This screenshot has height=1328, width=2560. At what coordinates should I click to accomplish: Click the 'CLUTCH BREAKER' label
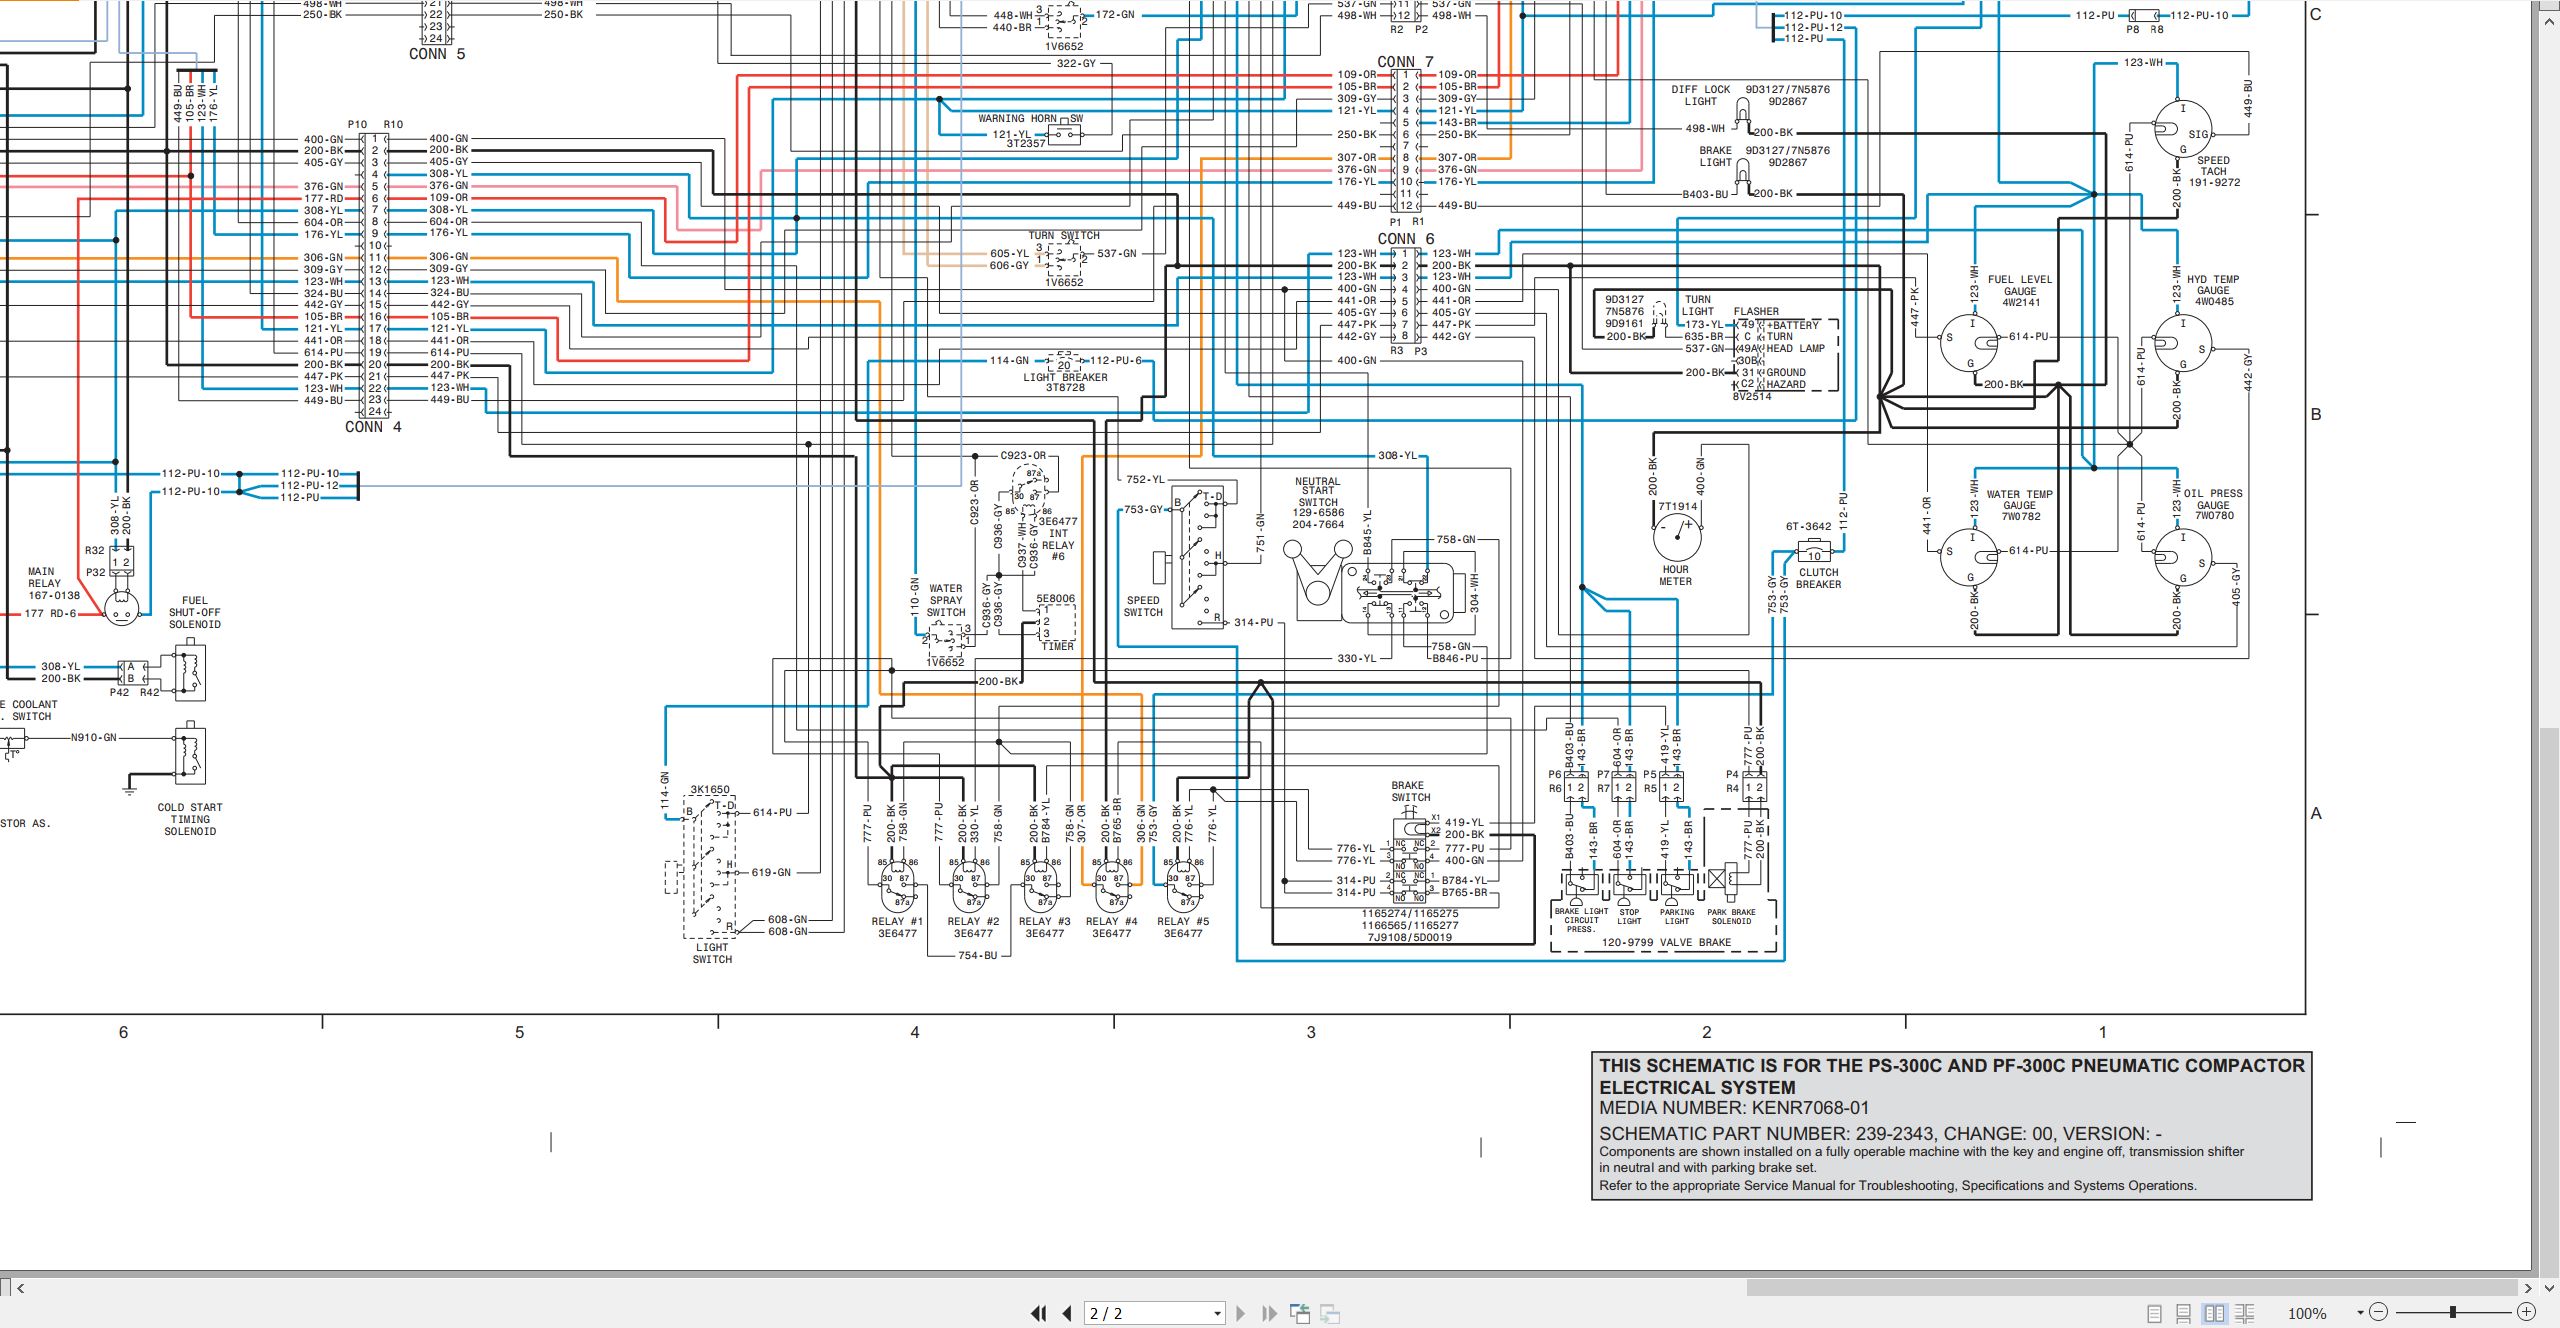(1818, 579)
